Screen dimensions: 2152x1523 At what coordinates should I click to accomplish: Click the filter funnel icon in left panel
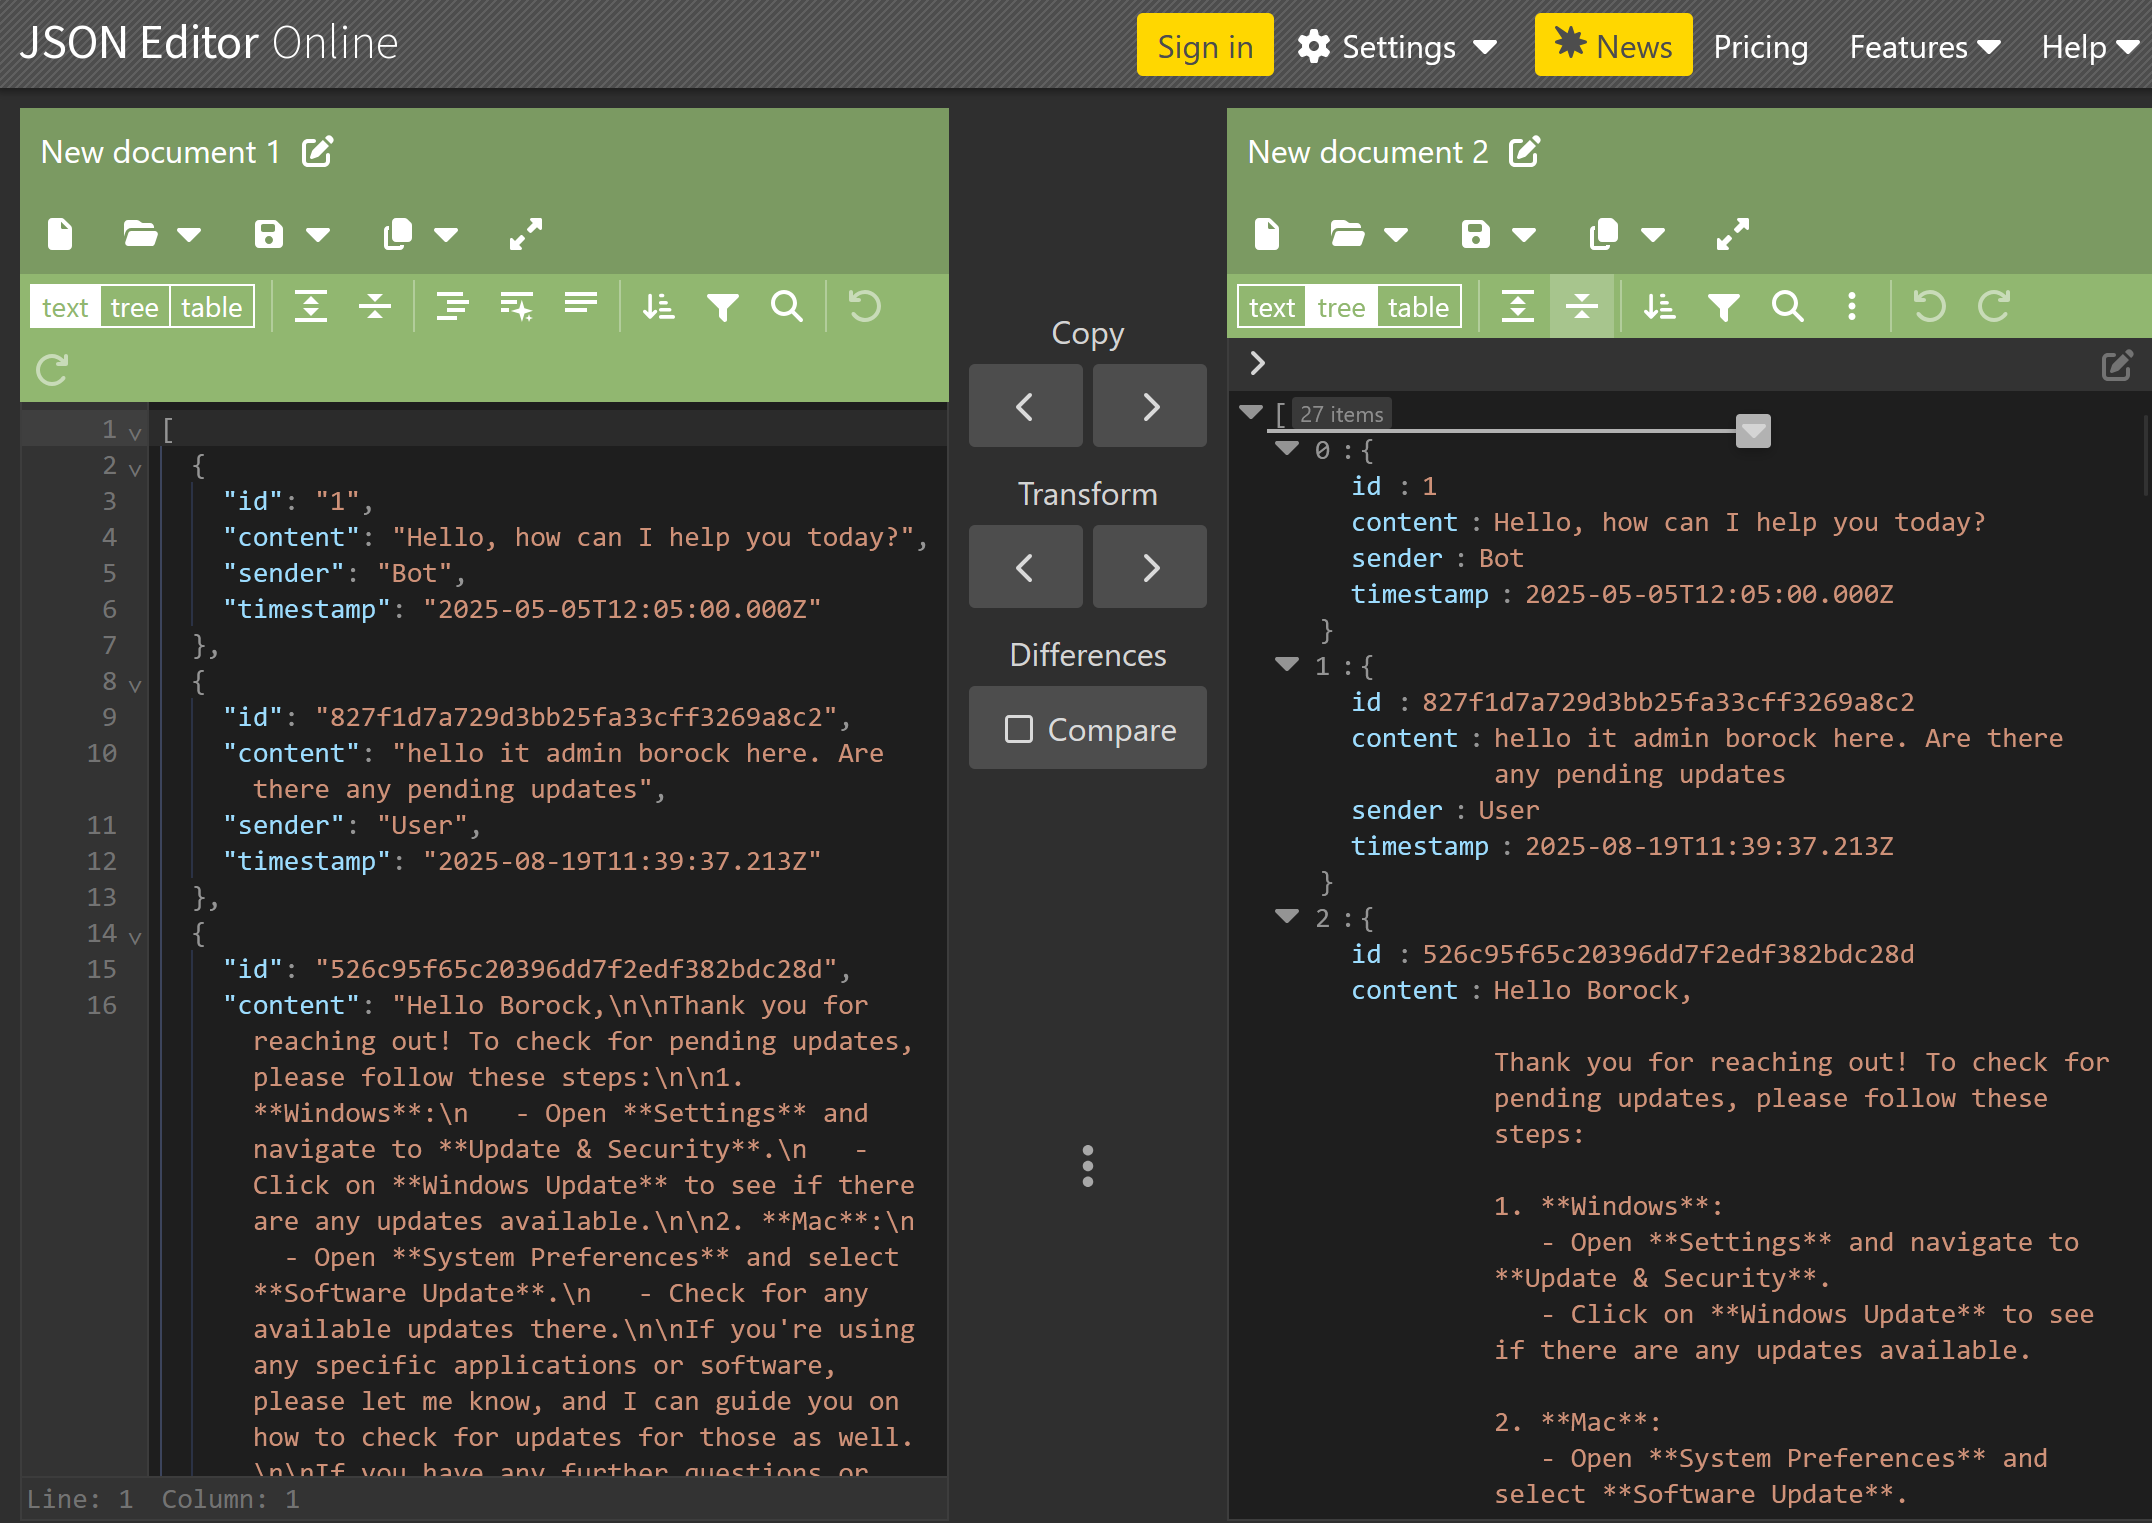[722, 306]
